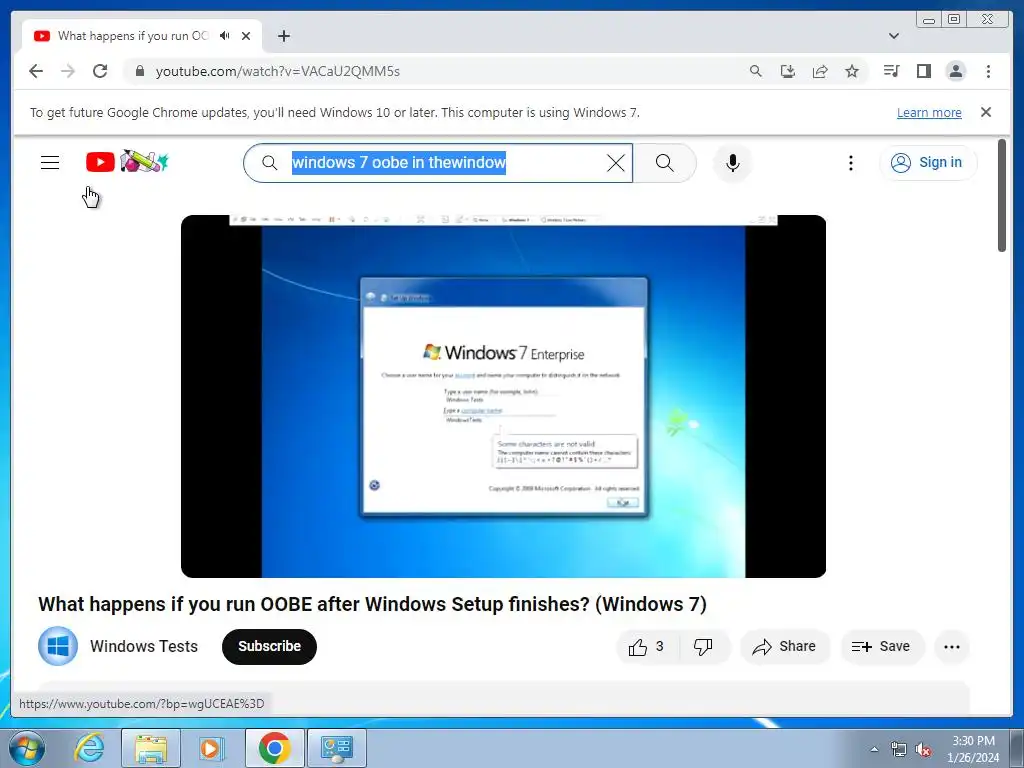Click the browser forward arrow
1024x768 pixels.
click(68, 71)
